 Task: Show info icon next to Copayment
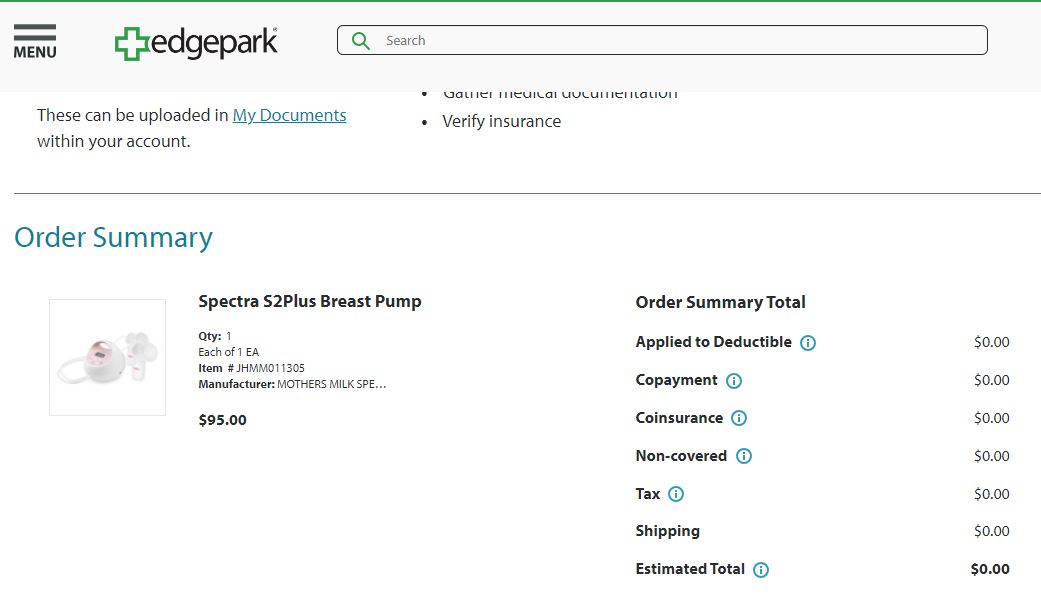(x=734, y=381)
